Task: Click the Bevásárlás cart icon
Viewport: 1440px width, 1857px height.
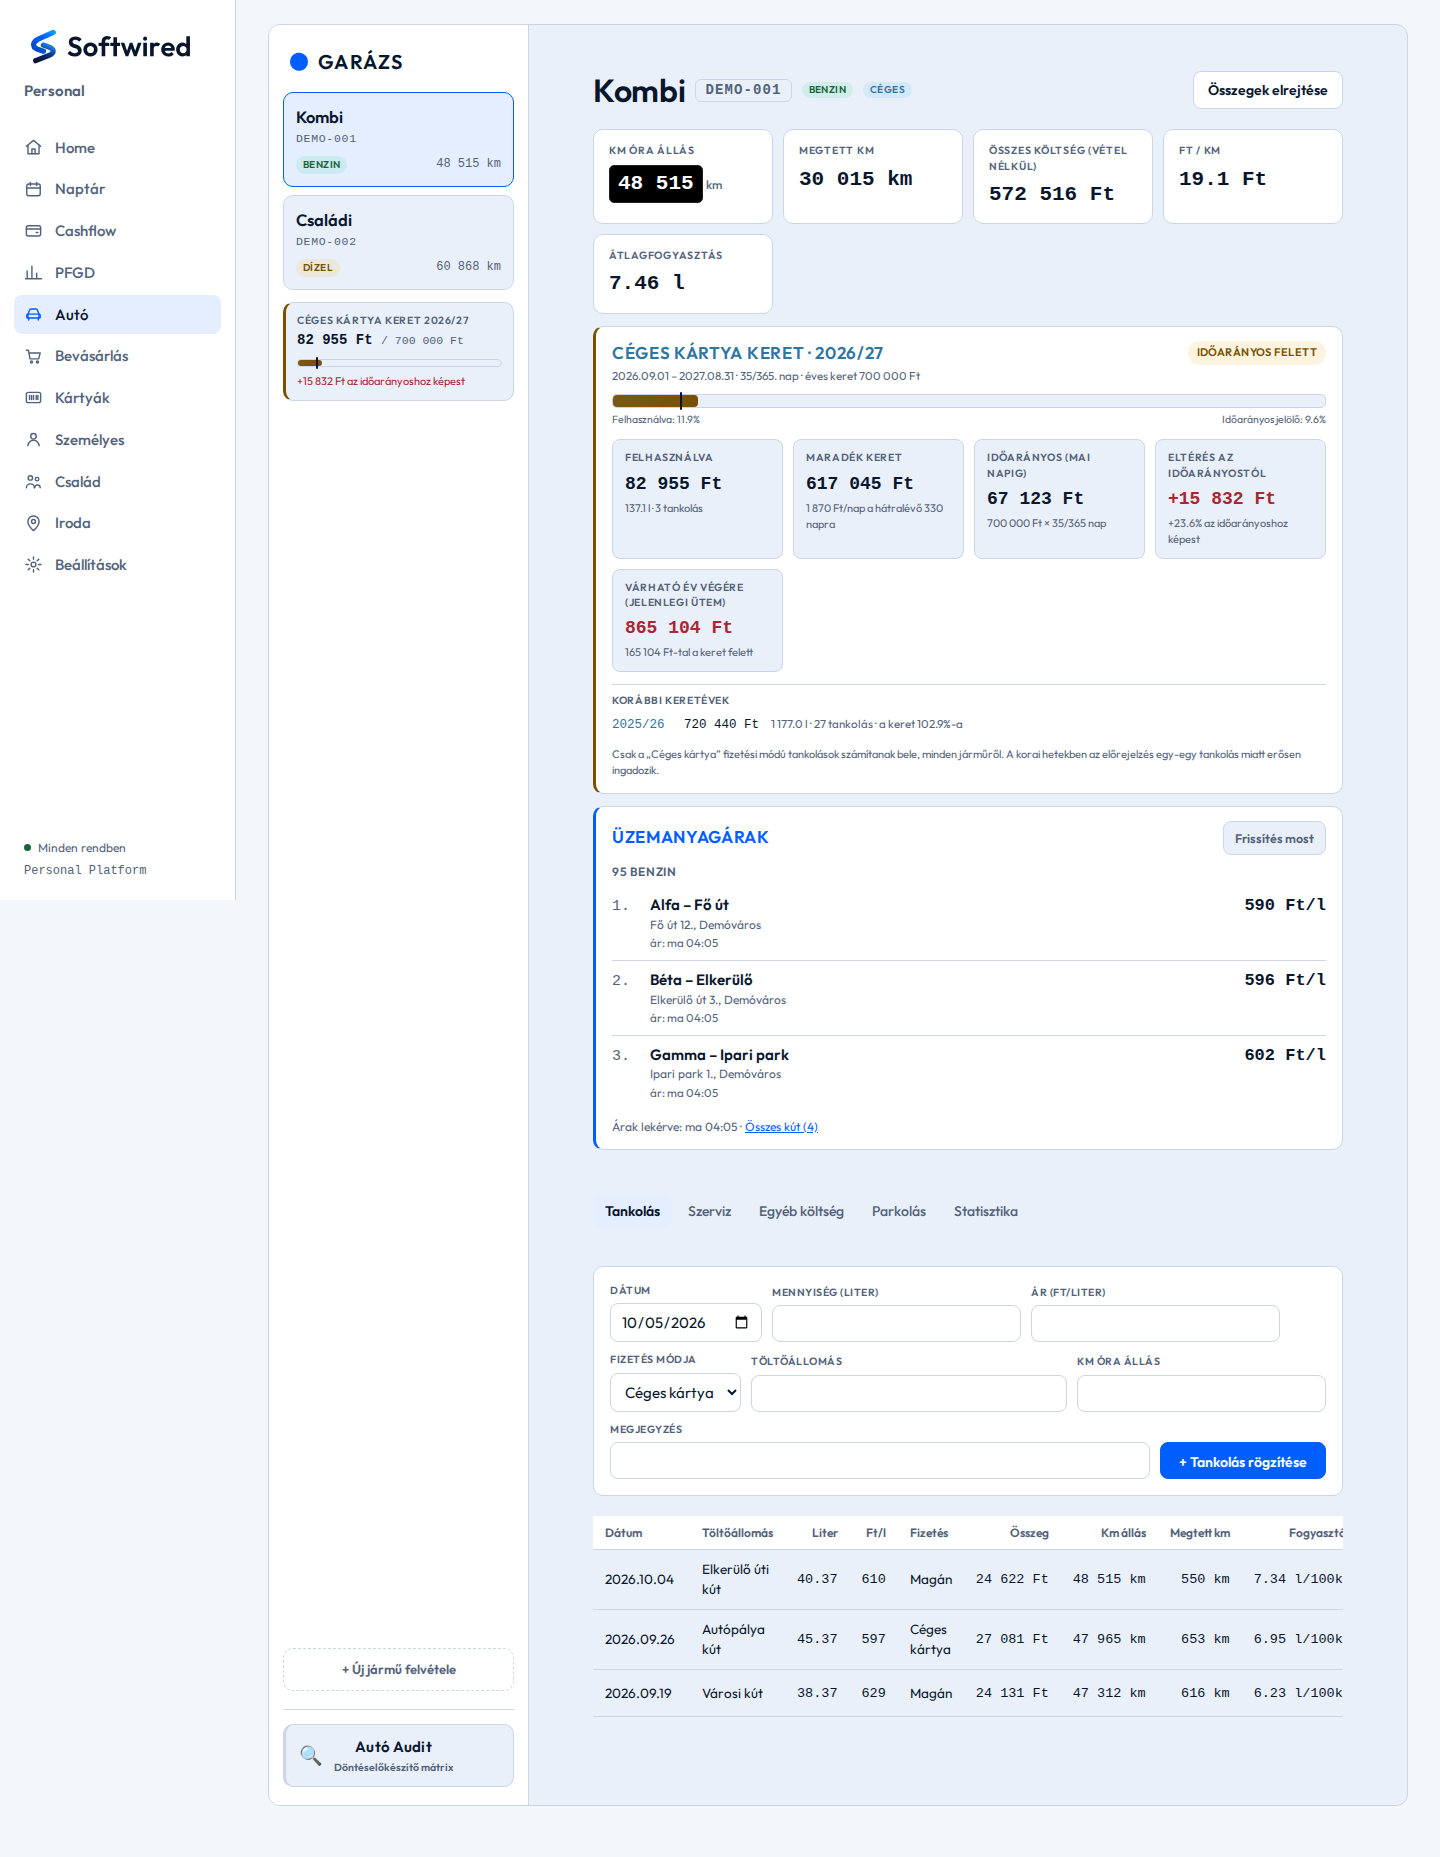Action: pyautogui.click(x=34, y=356)
